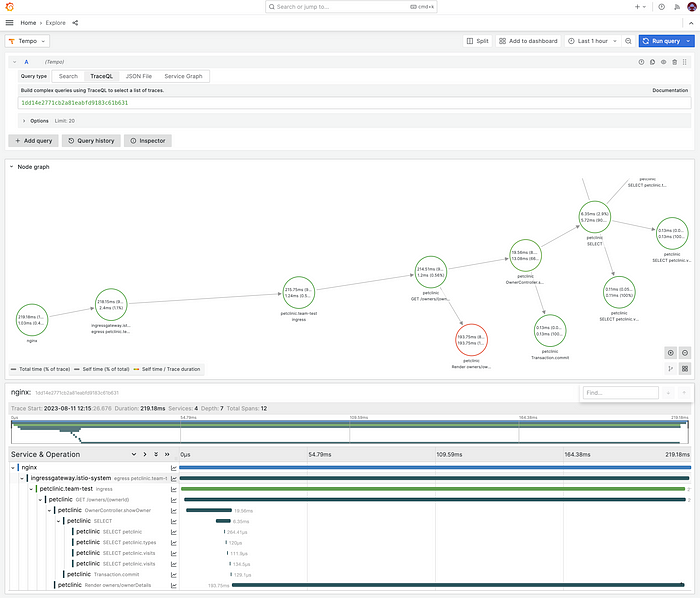The image size is (700, 598).
Task: Open the hamburger navigation menu
Action: pos(9,23)
